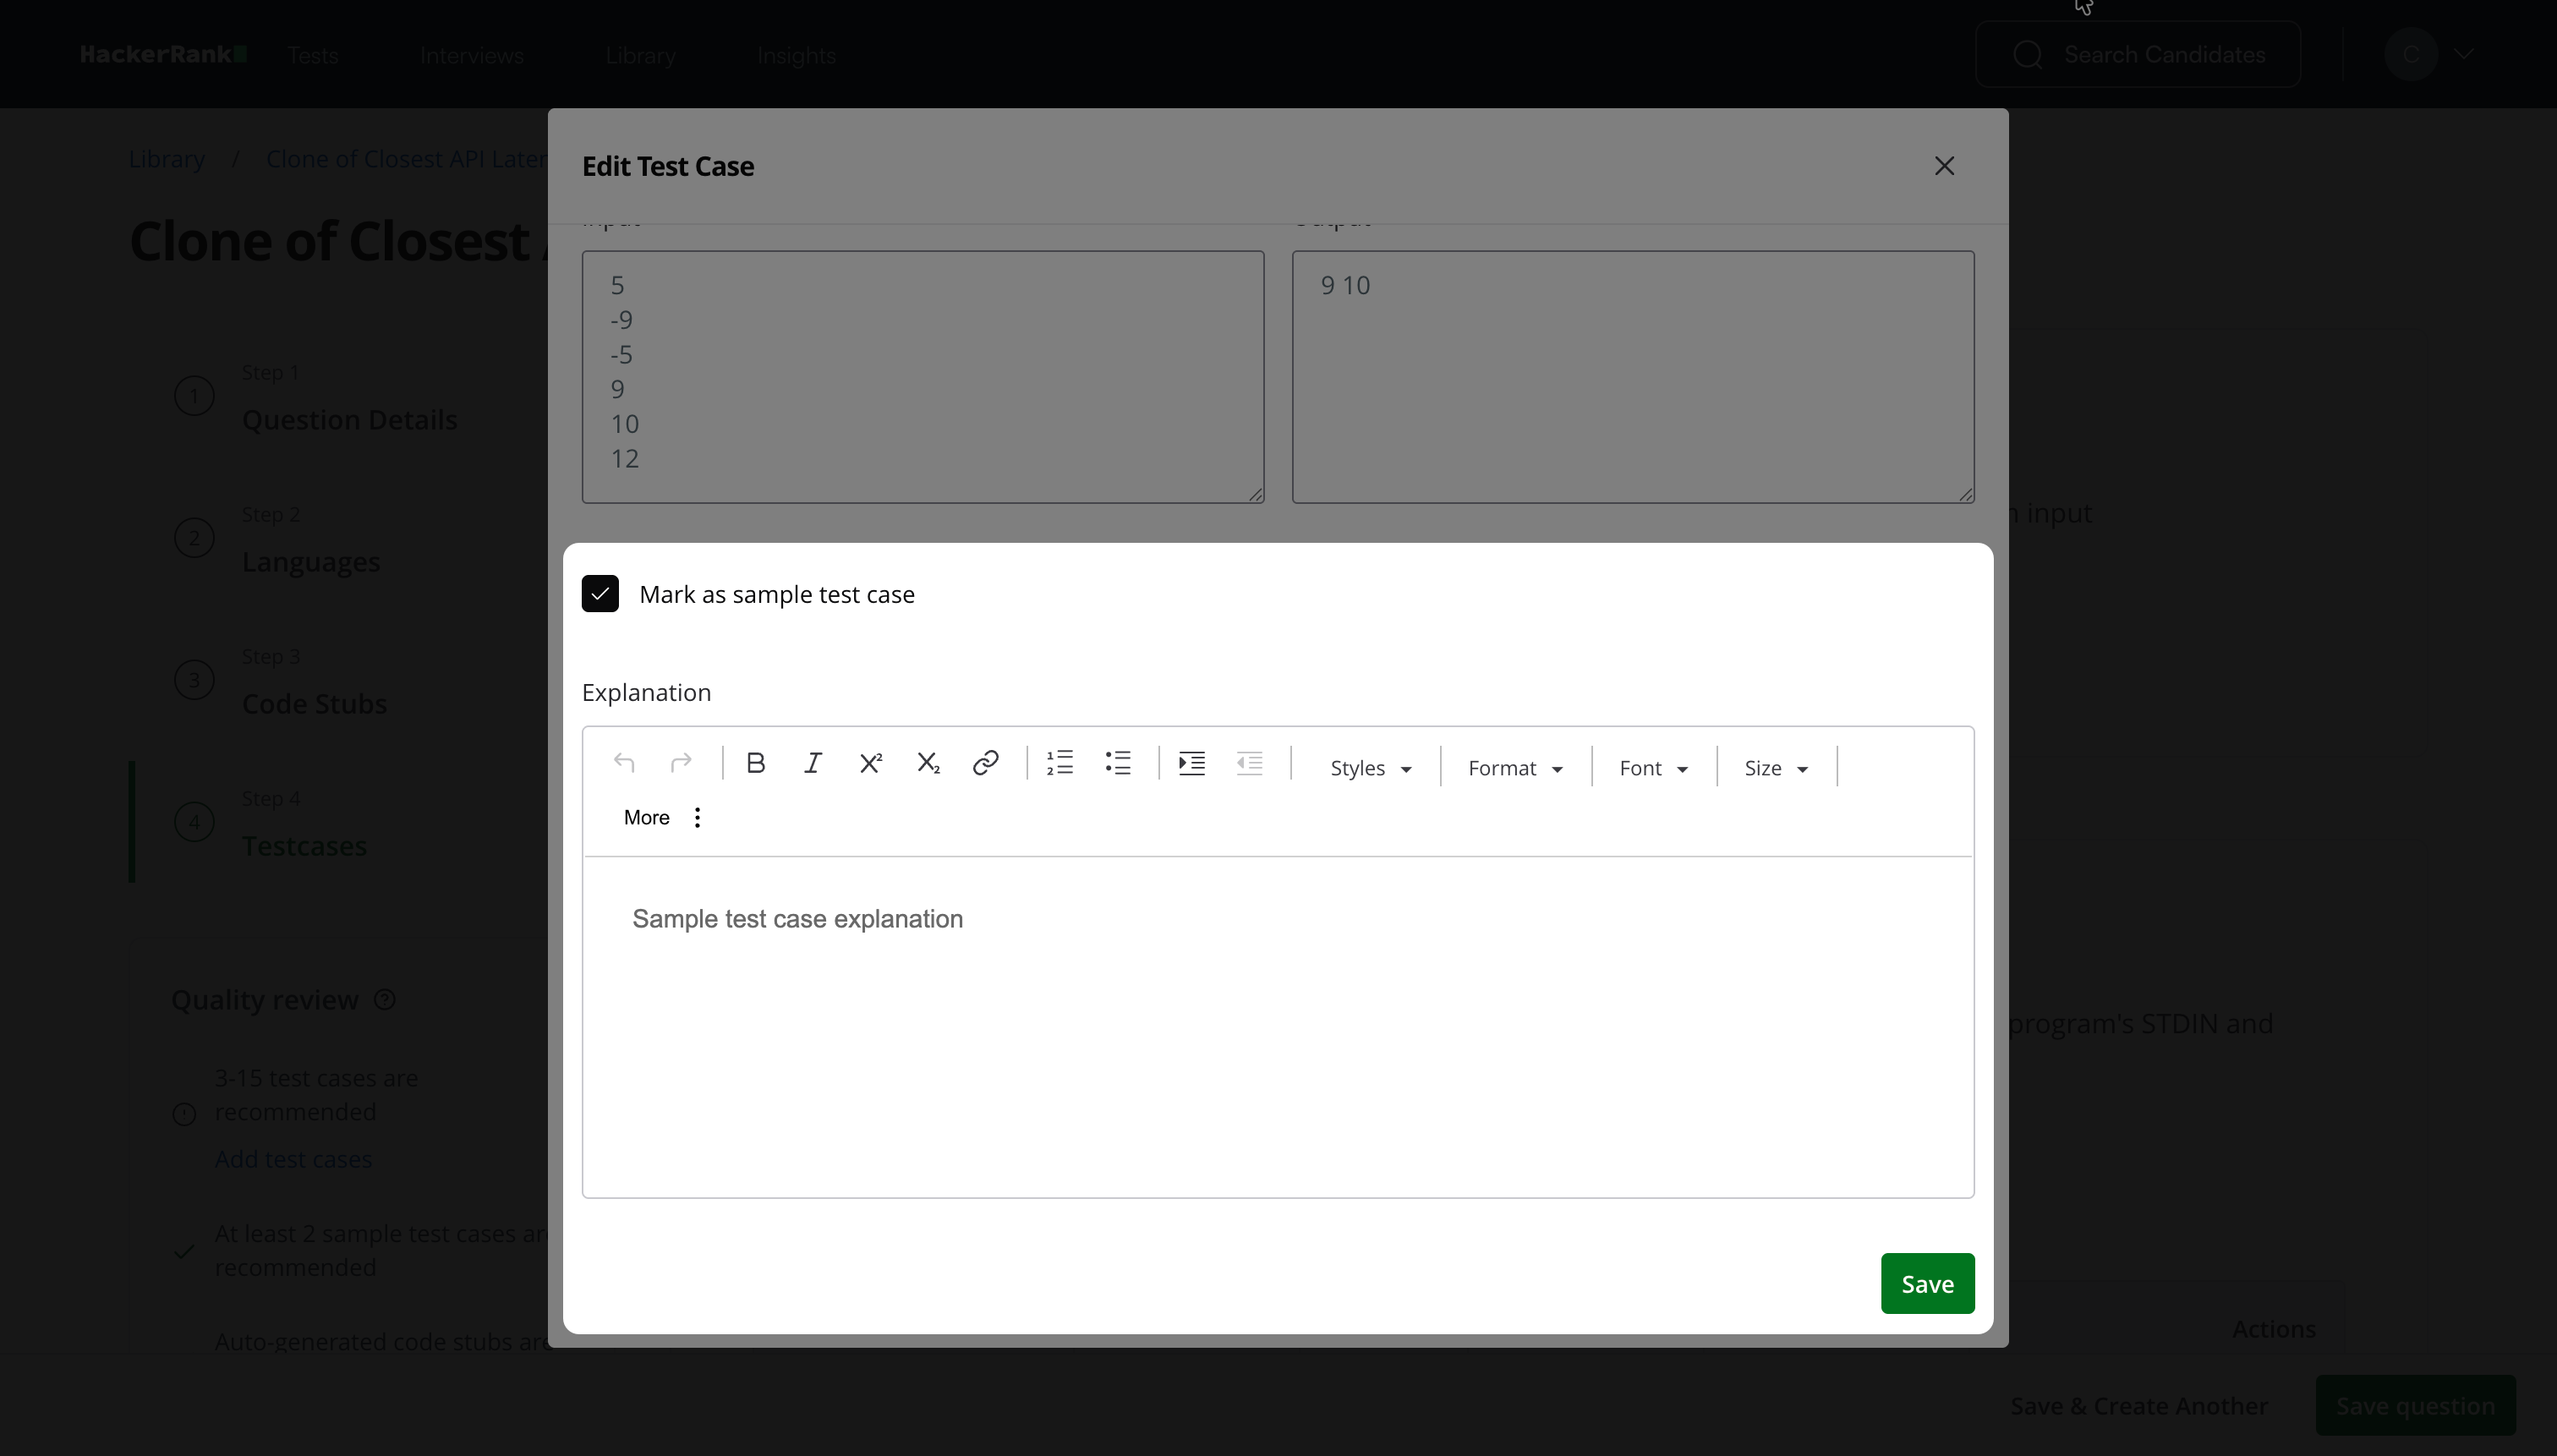This screenshot has width=2557, height=1456.
Task: Open the Font dropdown
Action: coord(1653,768)
